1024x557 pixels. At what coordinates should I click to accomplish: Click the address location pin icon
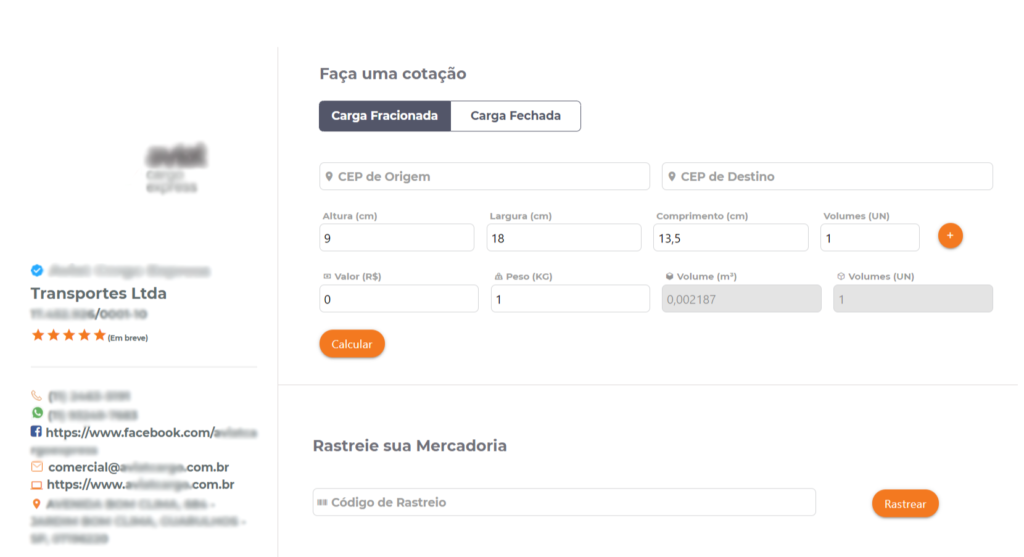click(37, 503)
